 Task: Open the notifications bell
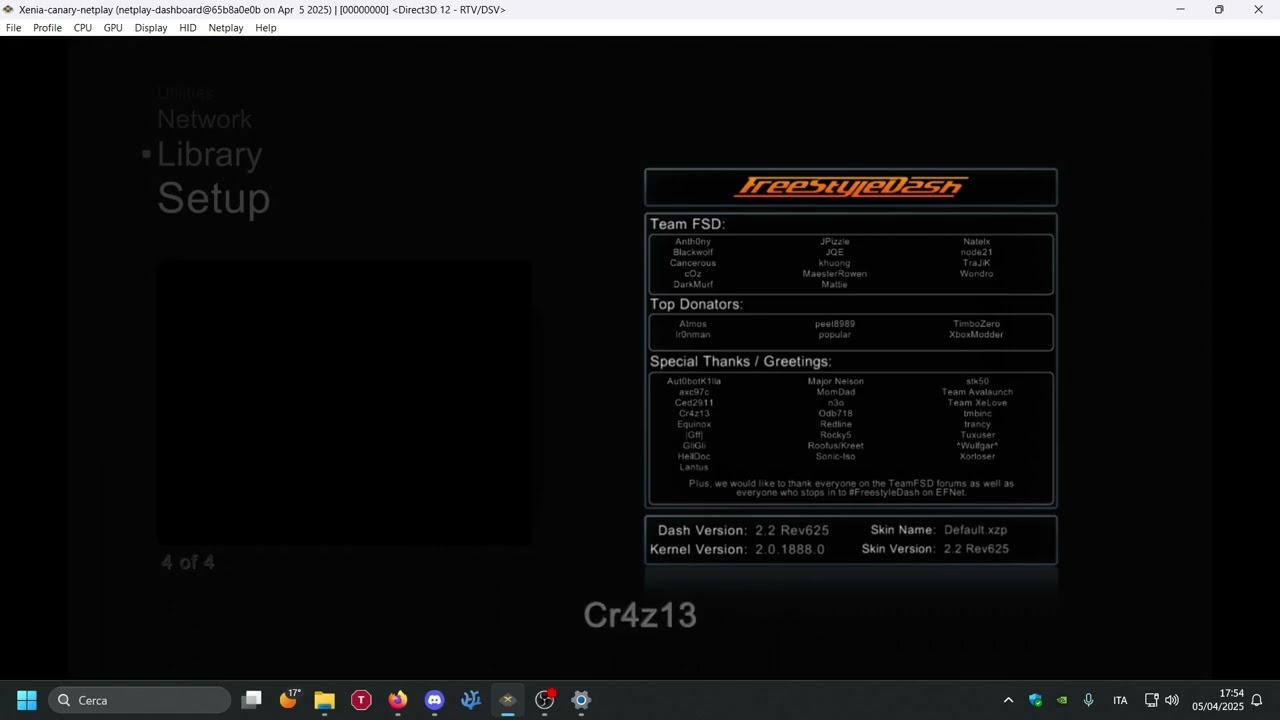1257,700
